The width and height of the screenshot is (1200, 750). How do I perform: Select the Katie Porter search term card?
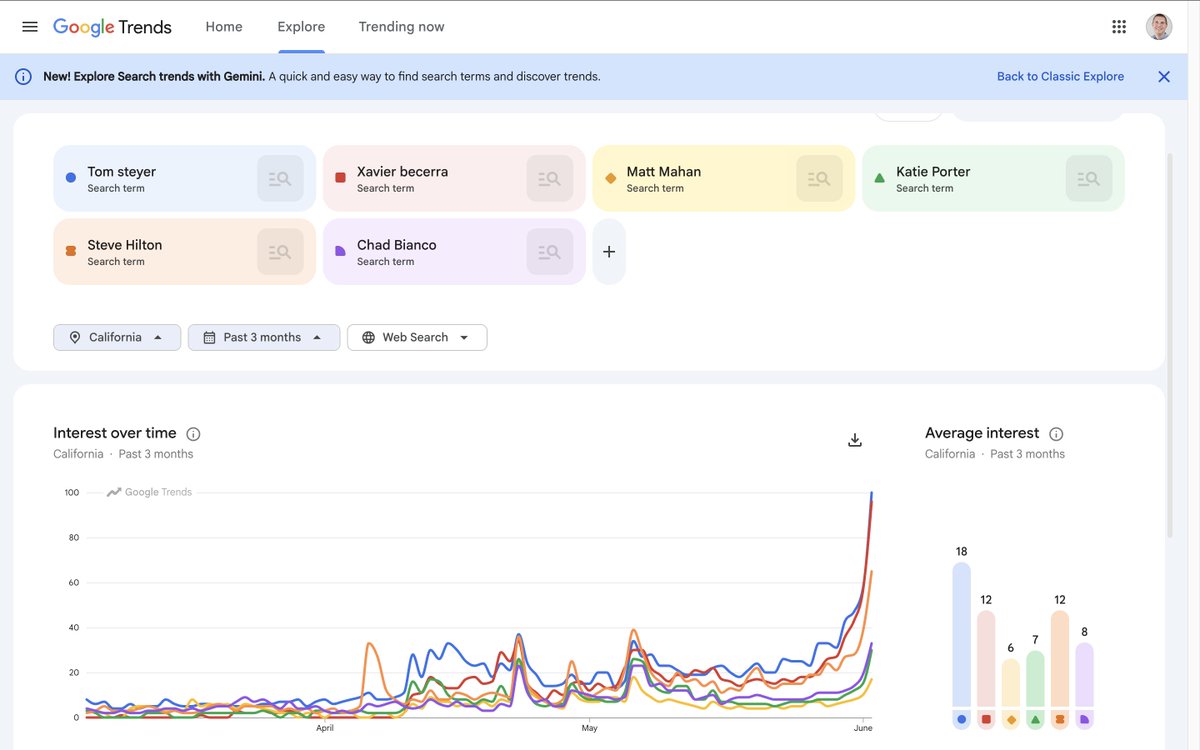pyautogui.click(x=993, y=179)
